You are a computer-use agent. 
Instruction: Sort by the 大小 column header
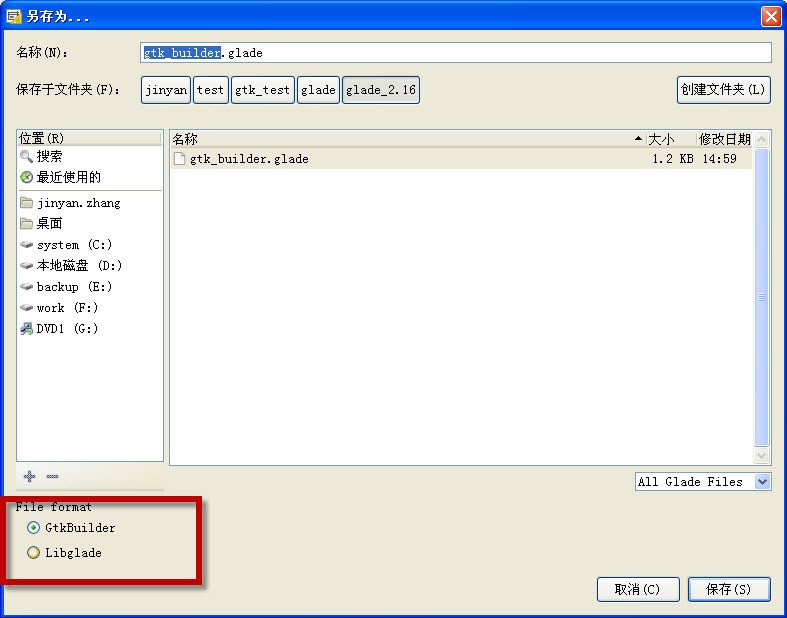coord(671,139)
